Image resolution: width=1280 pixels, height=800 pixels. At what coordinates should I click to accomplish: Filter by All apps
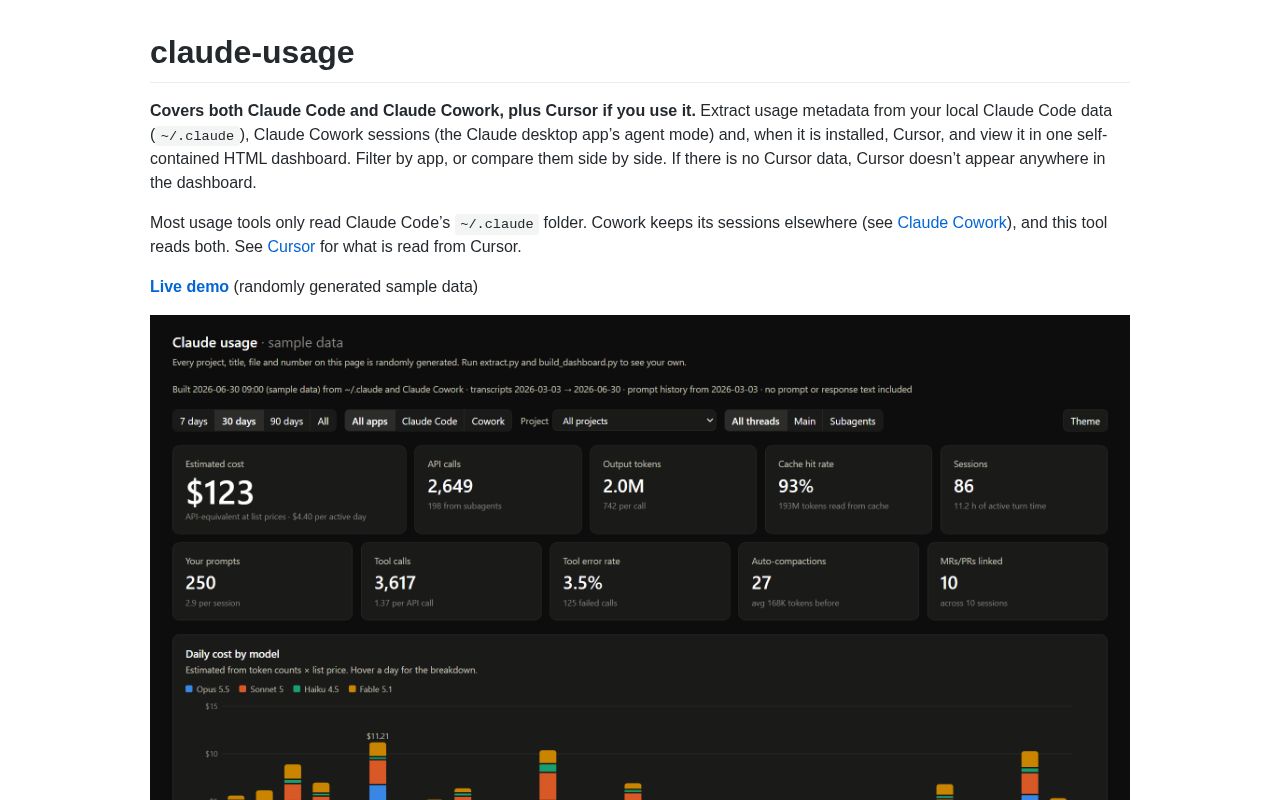(370, 421)
